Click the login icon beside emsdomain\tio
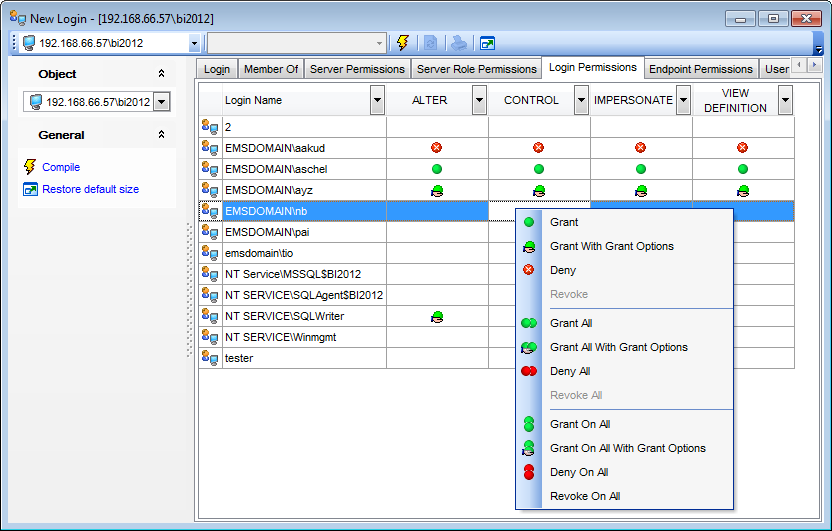 point(210,254)
